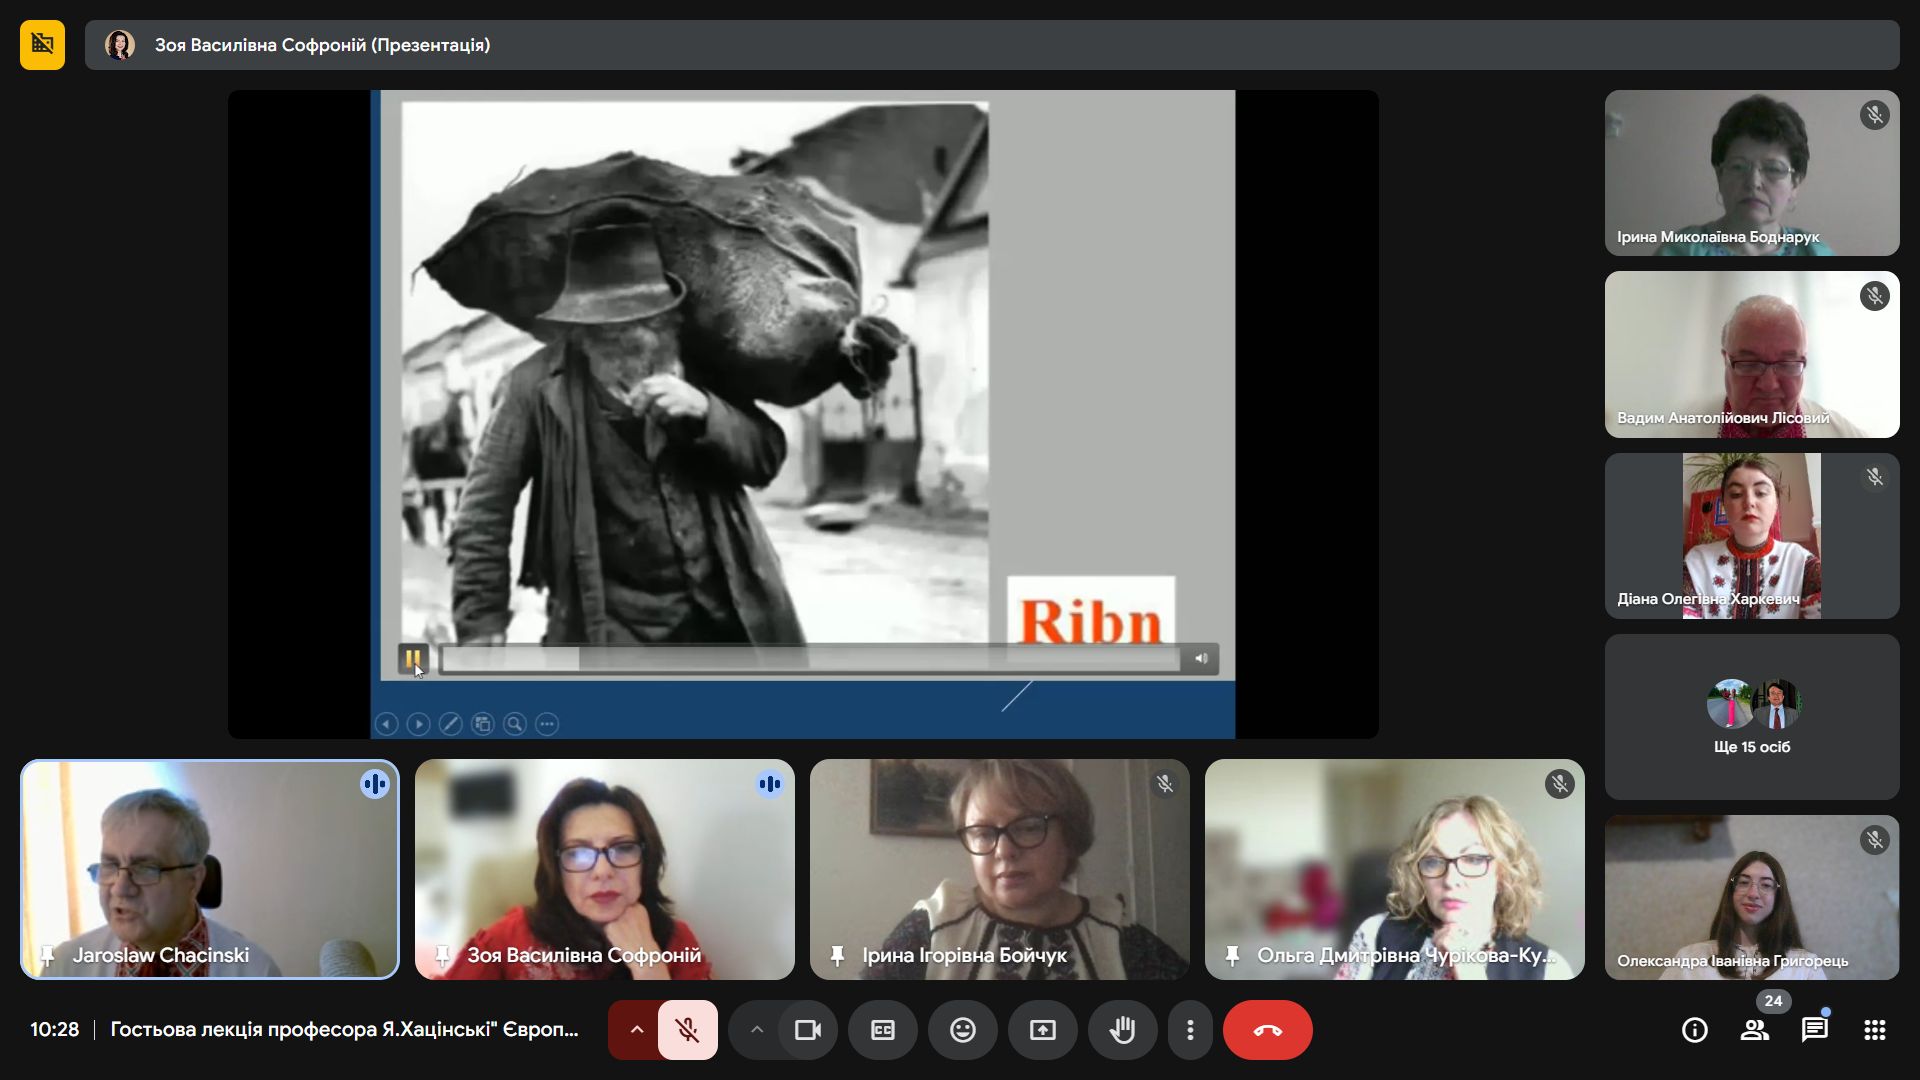The width and height of the screenshot is (1920, 1080).
Task: Open the three-dot more options menu
Action: click(x=1189, y=1030)
